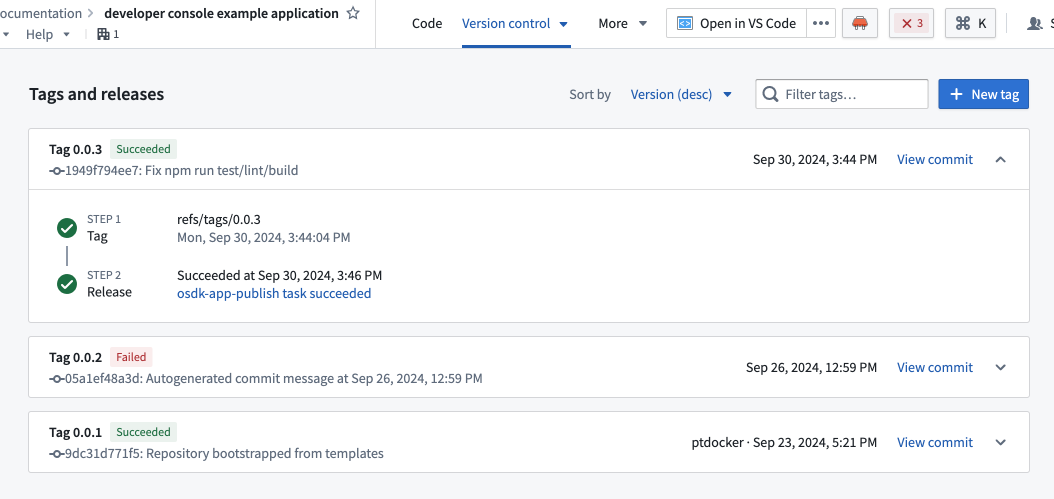Click timestamp Mon, Sep 30, 2024, 3:44:04 PM

264,237
